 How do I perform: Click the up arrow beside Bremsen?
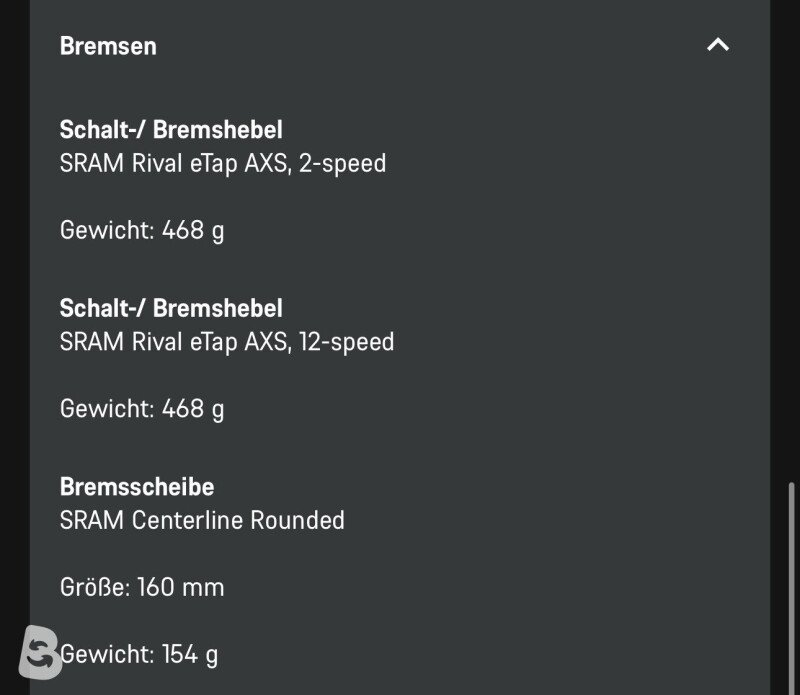coord(718,45)
